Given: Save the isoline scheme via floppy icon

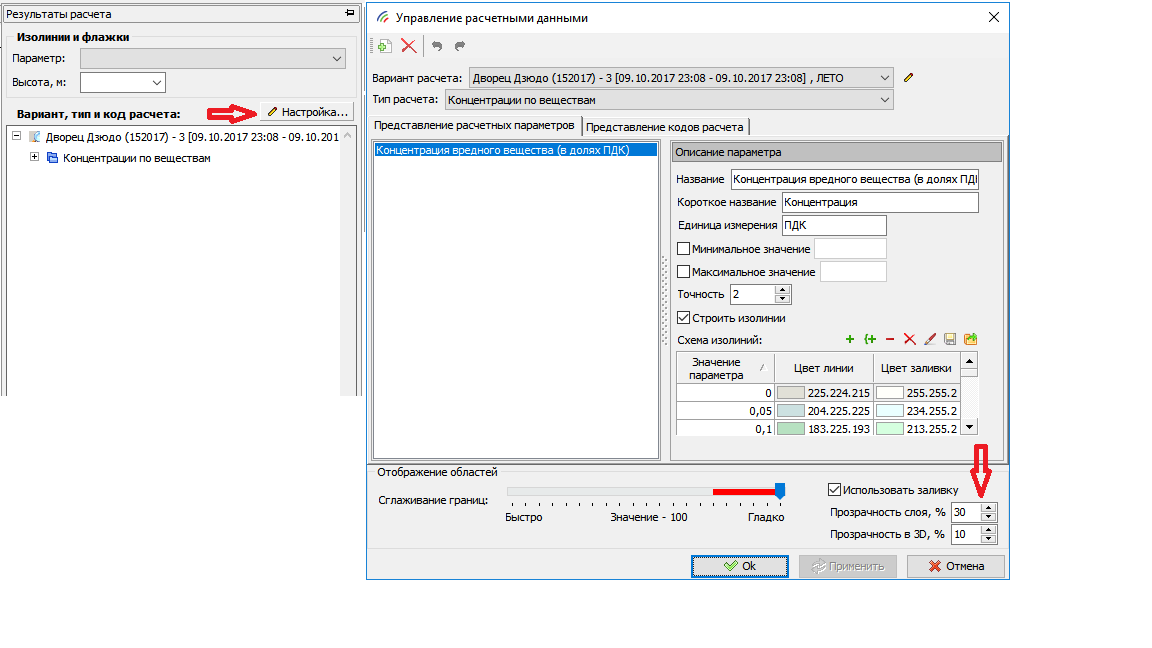Looking at the screenshot, I should tap(950, 340).
